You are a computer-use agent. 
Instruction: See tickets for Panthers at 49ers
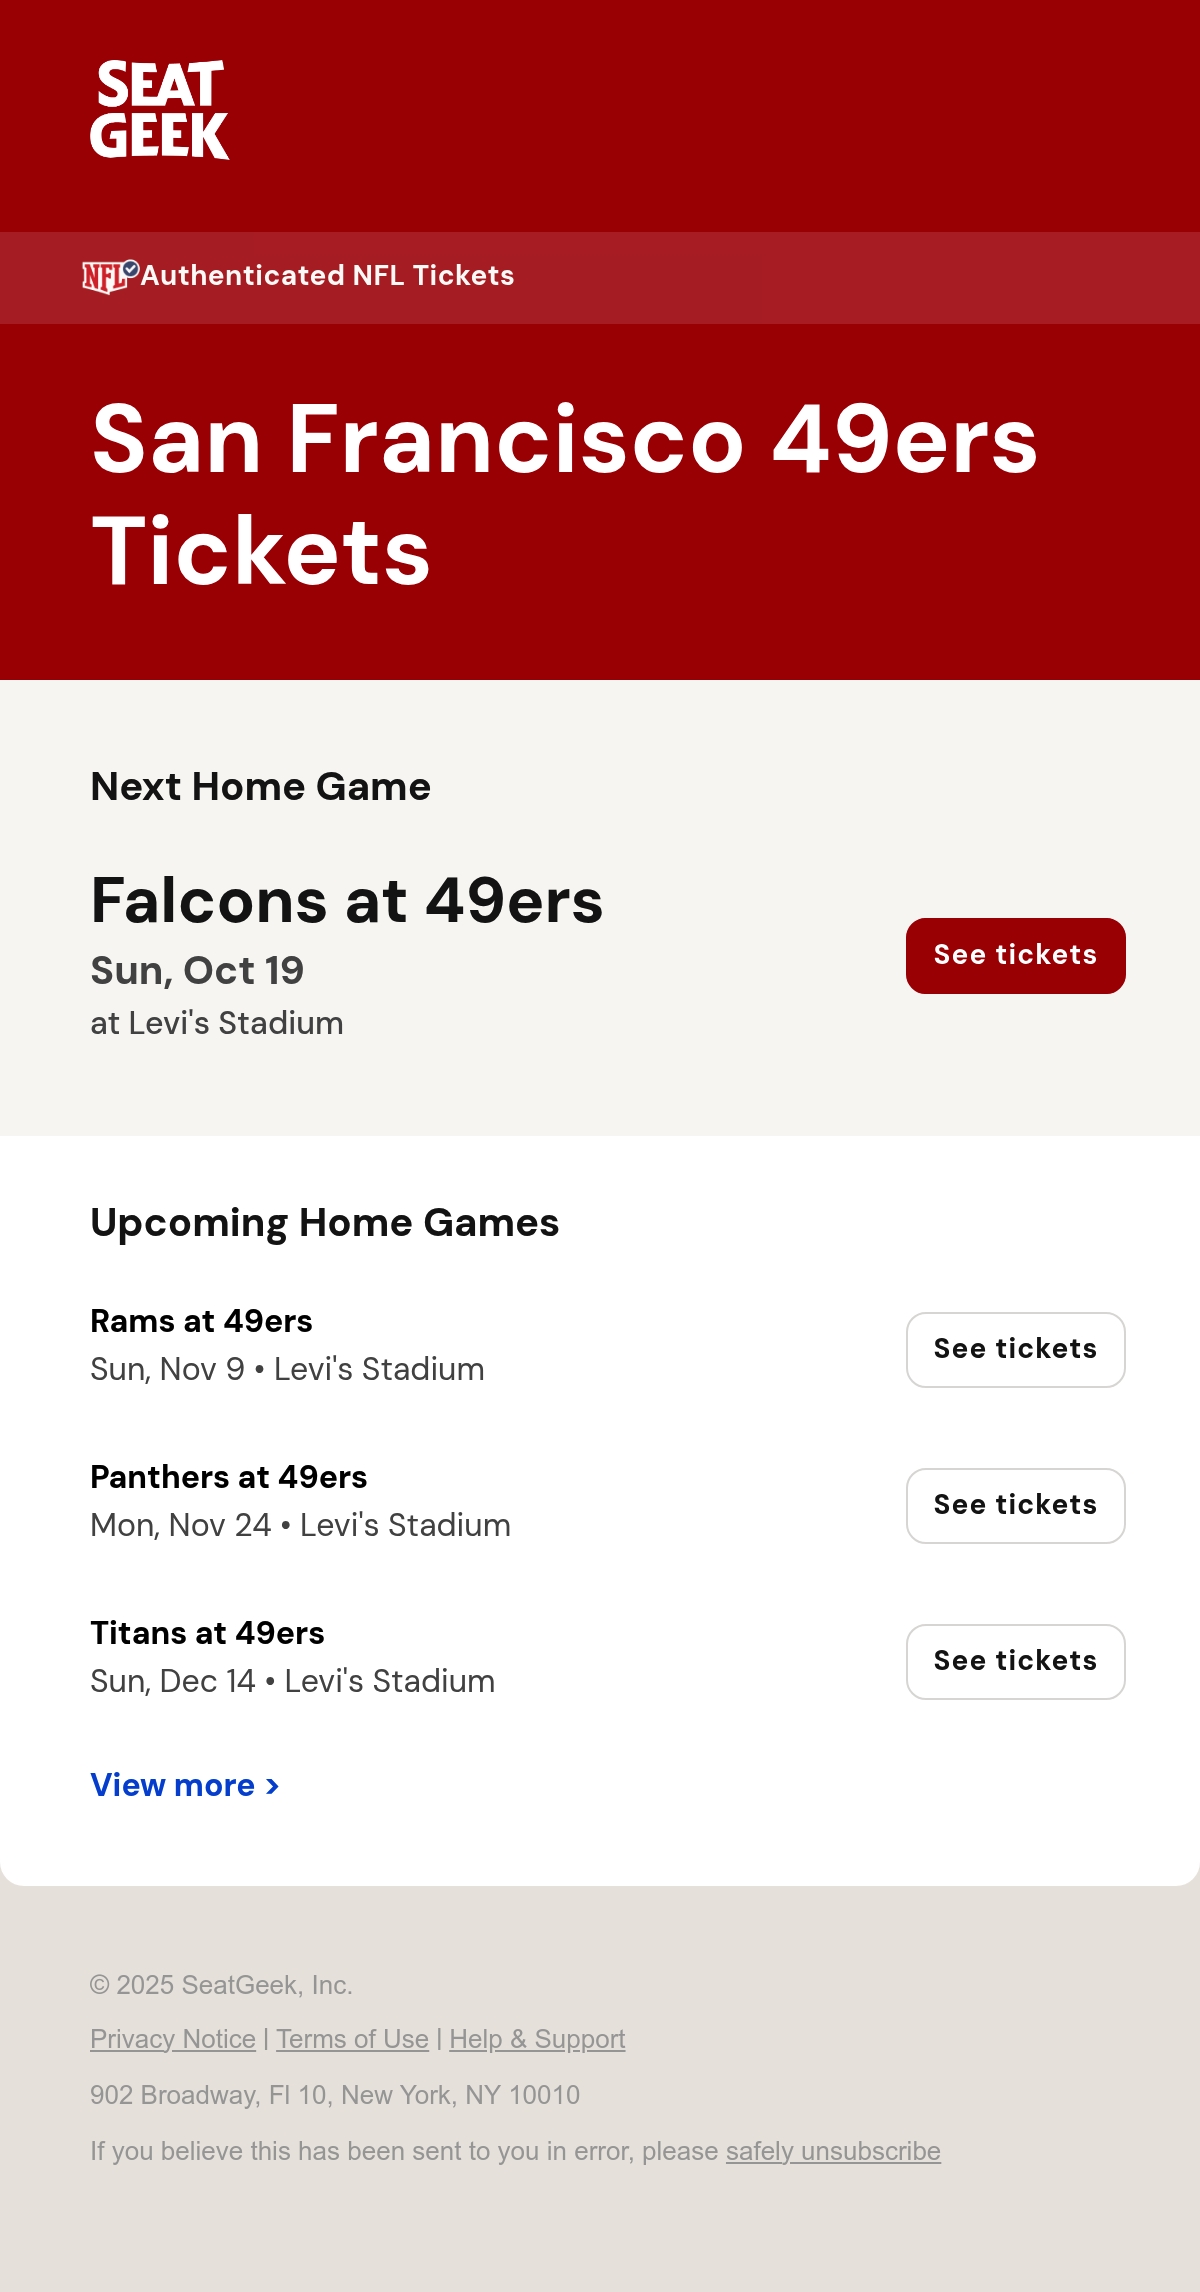click(1015, 1506)
